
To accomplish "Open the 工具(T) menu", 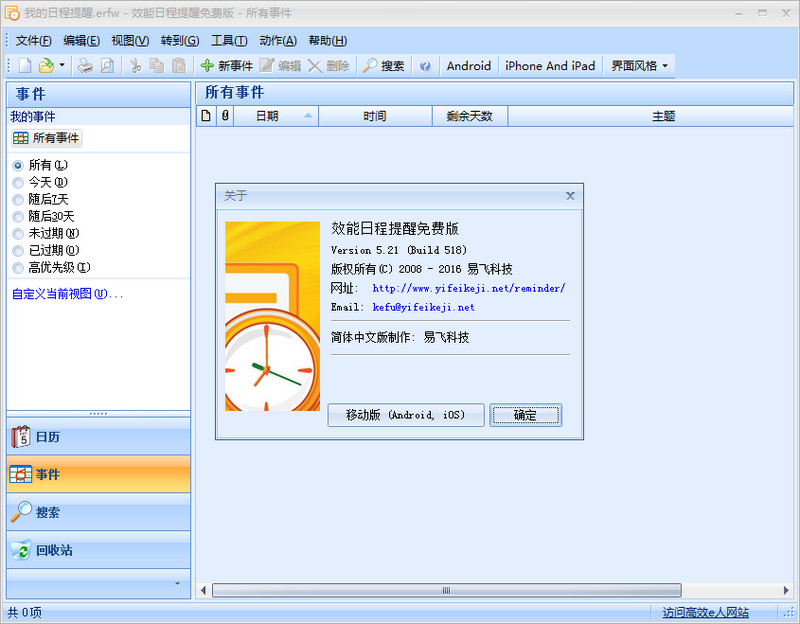I will (229, 41).
